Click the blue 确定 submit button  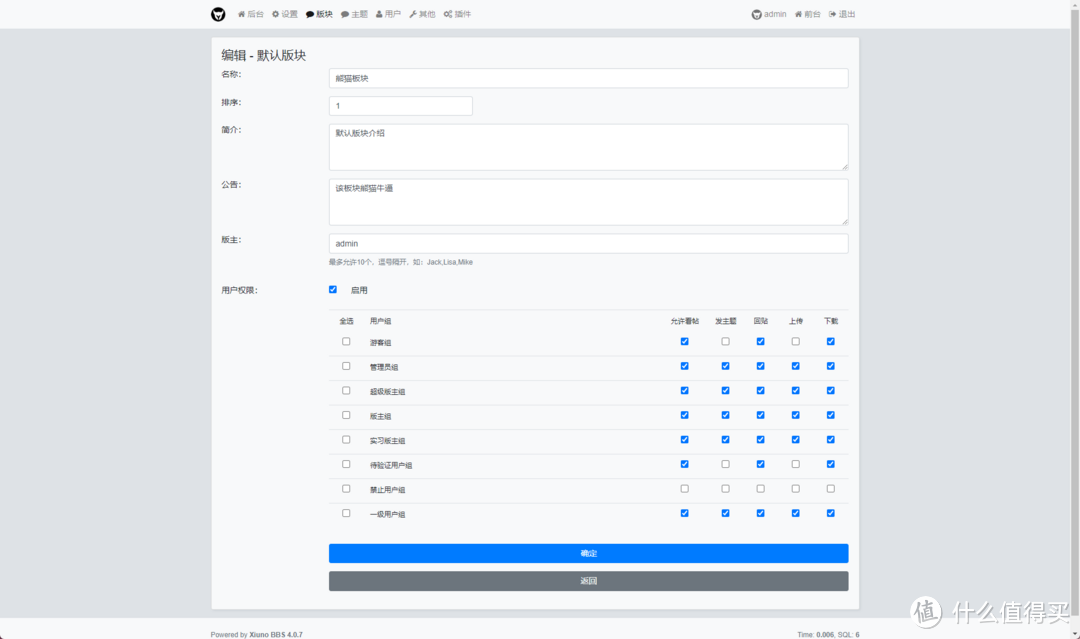588,553
